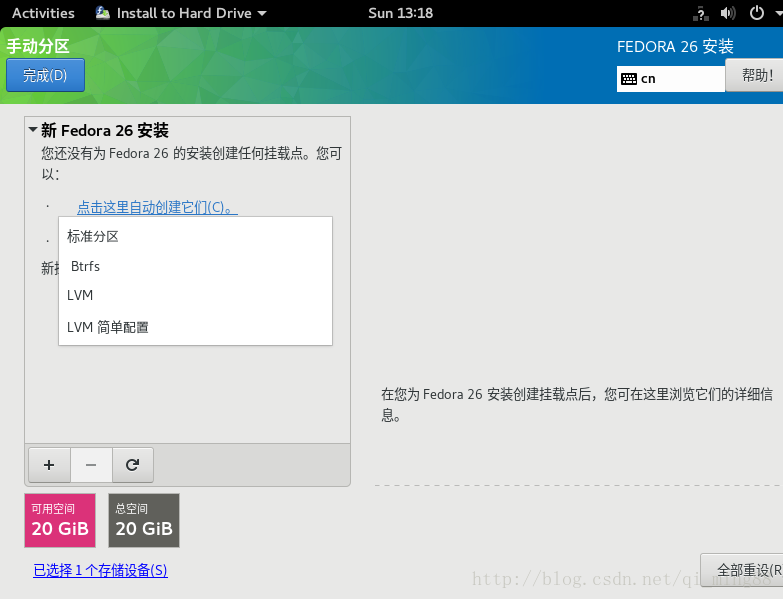Click the 手动分区 page title
Viewport: 783px width, 599px height.
[x=38, y=46]
